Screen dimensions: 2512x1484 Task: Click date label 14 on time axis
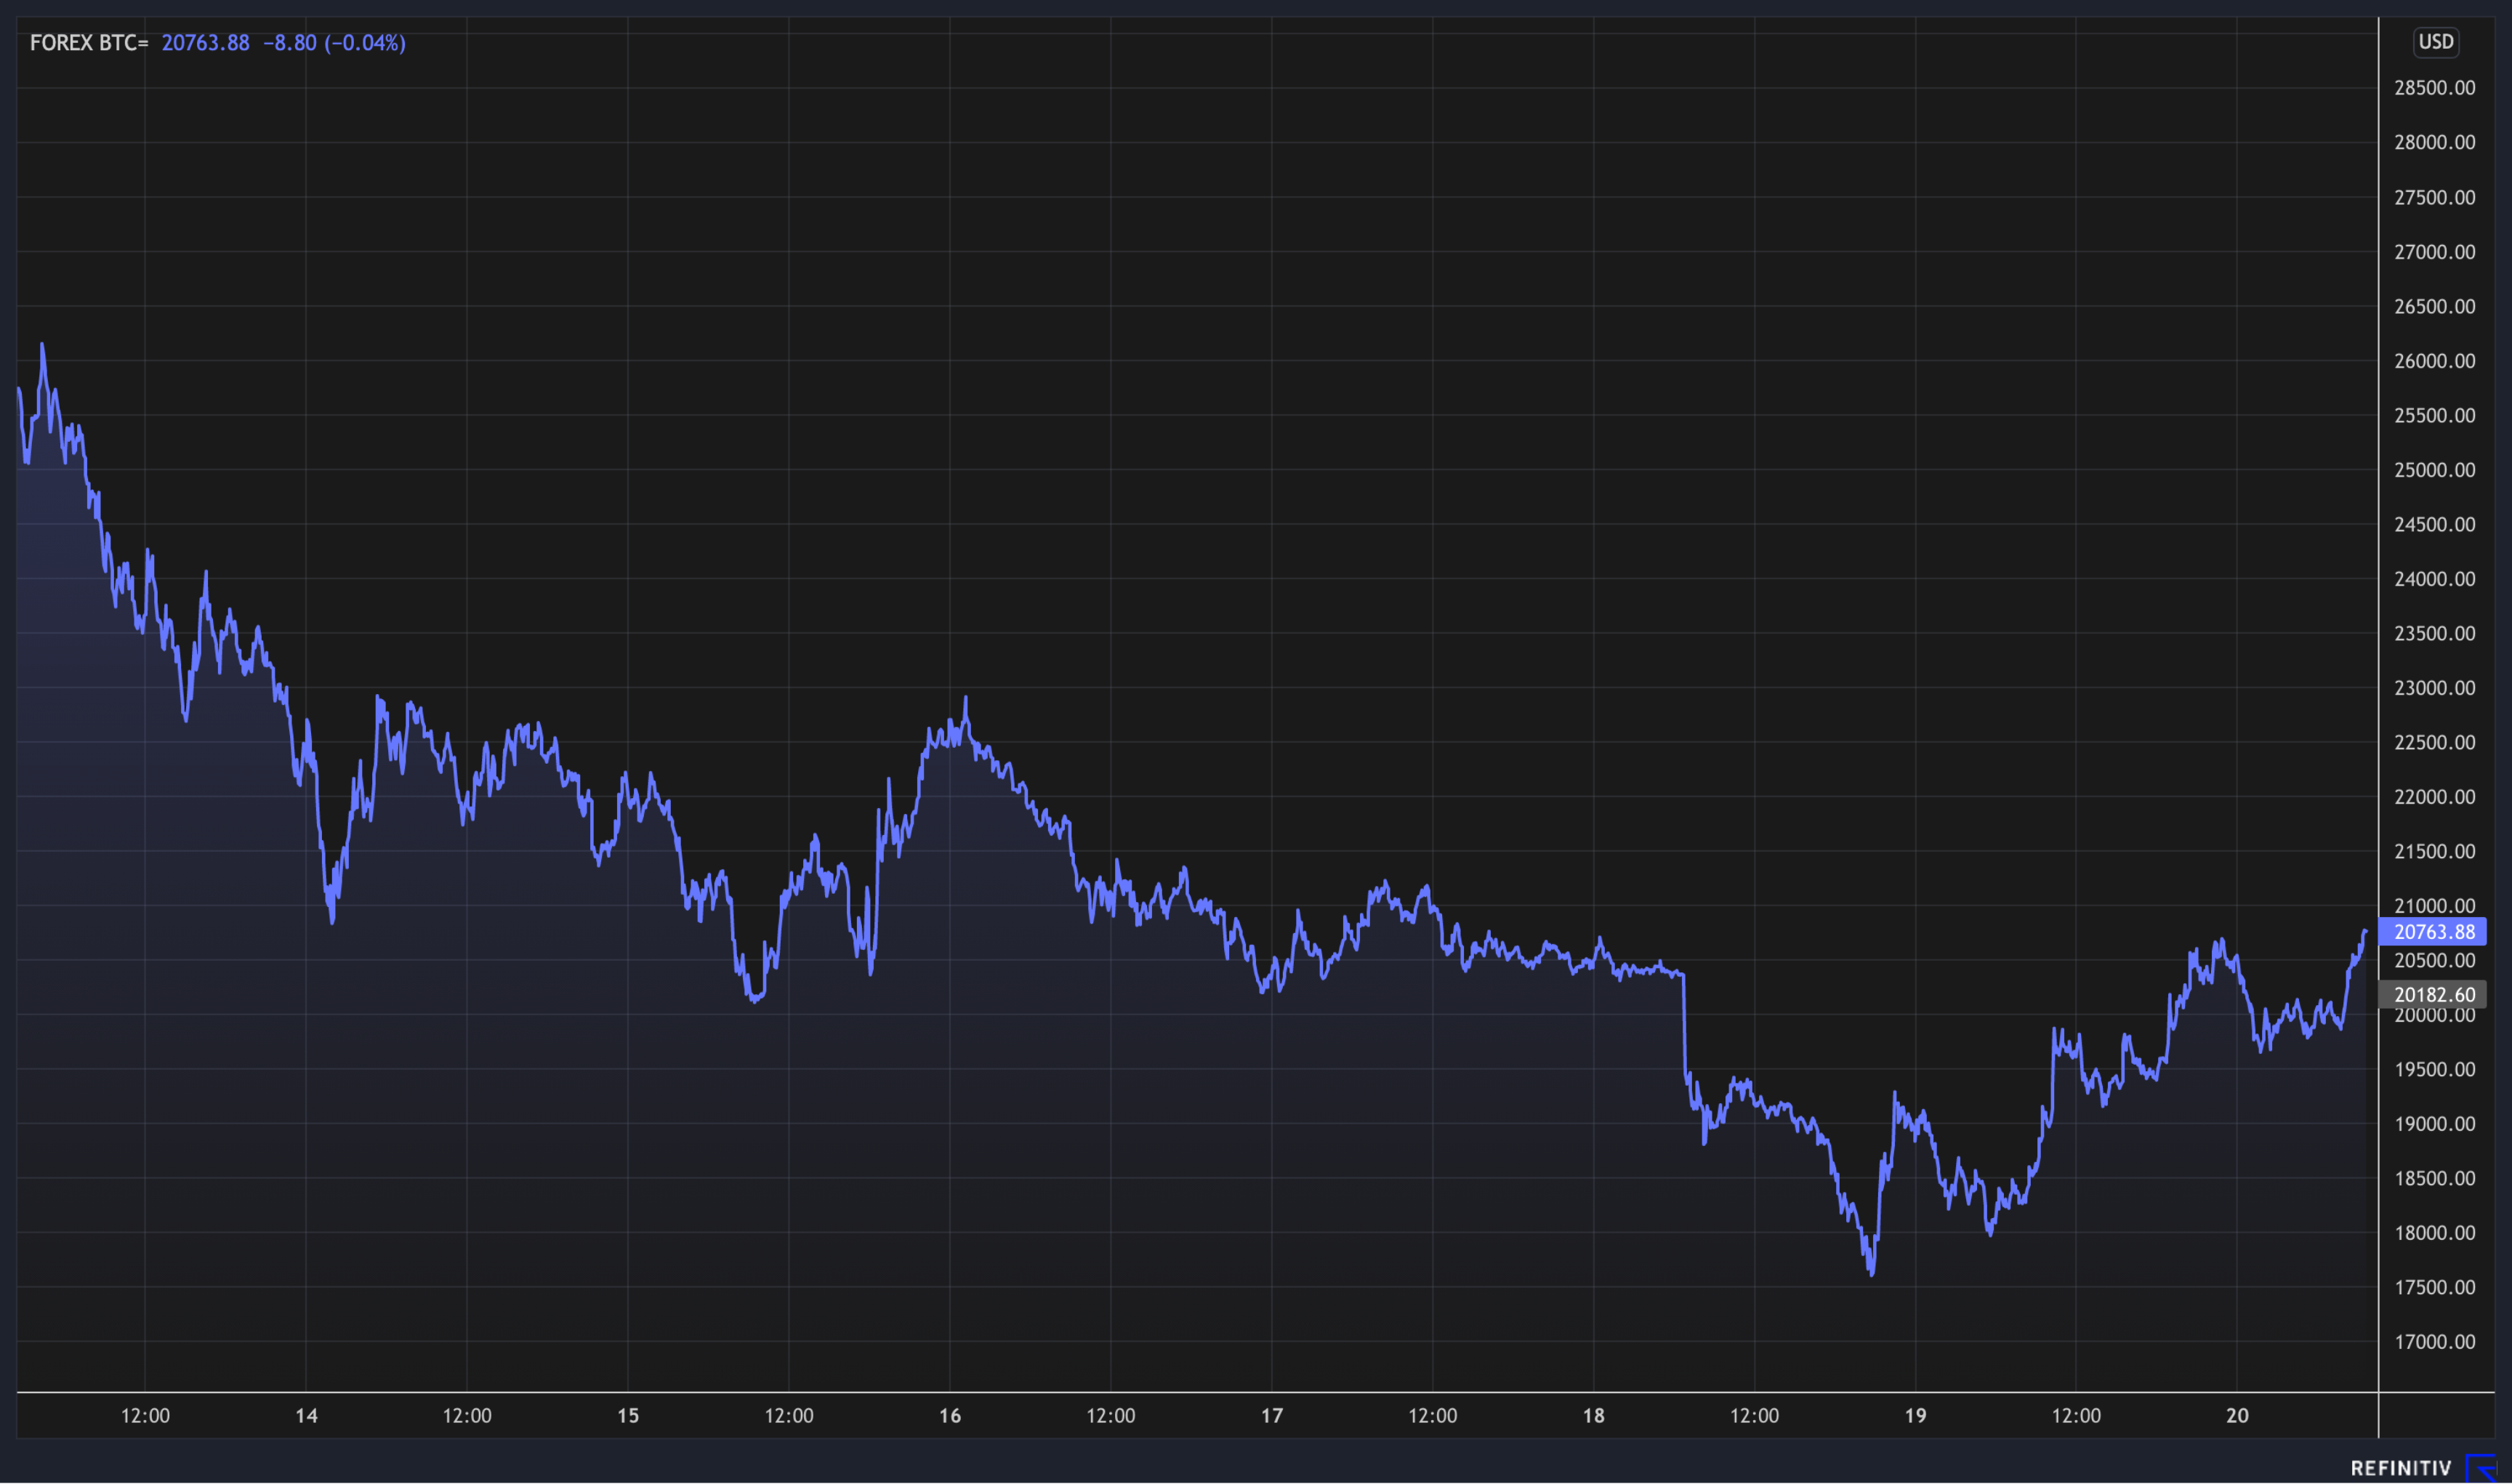[x=306, y=1416]
